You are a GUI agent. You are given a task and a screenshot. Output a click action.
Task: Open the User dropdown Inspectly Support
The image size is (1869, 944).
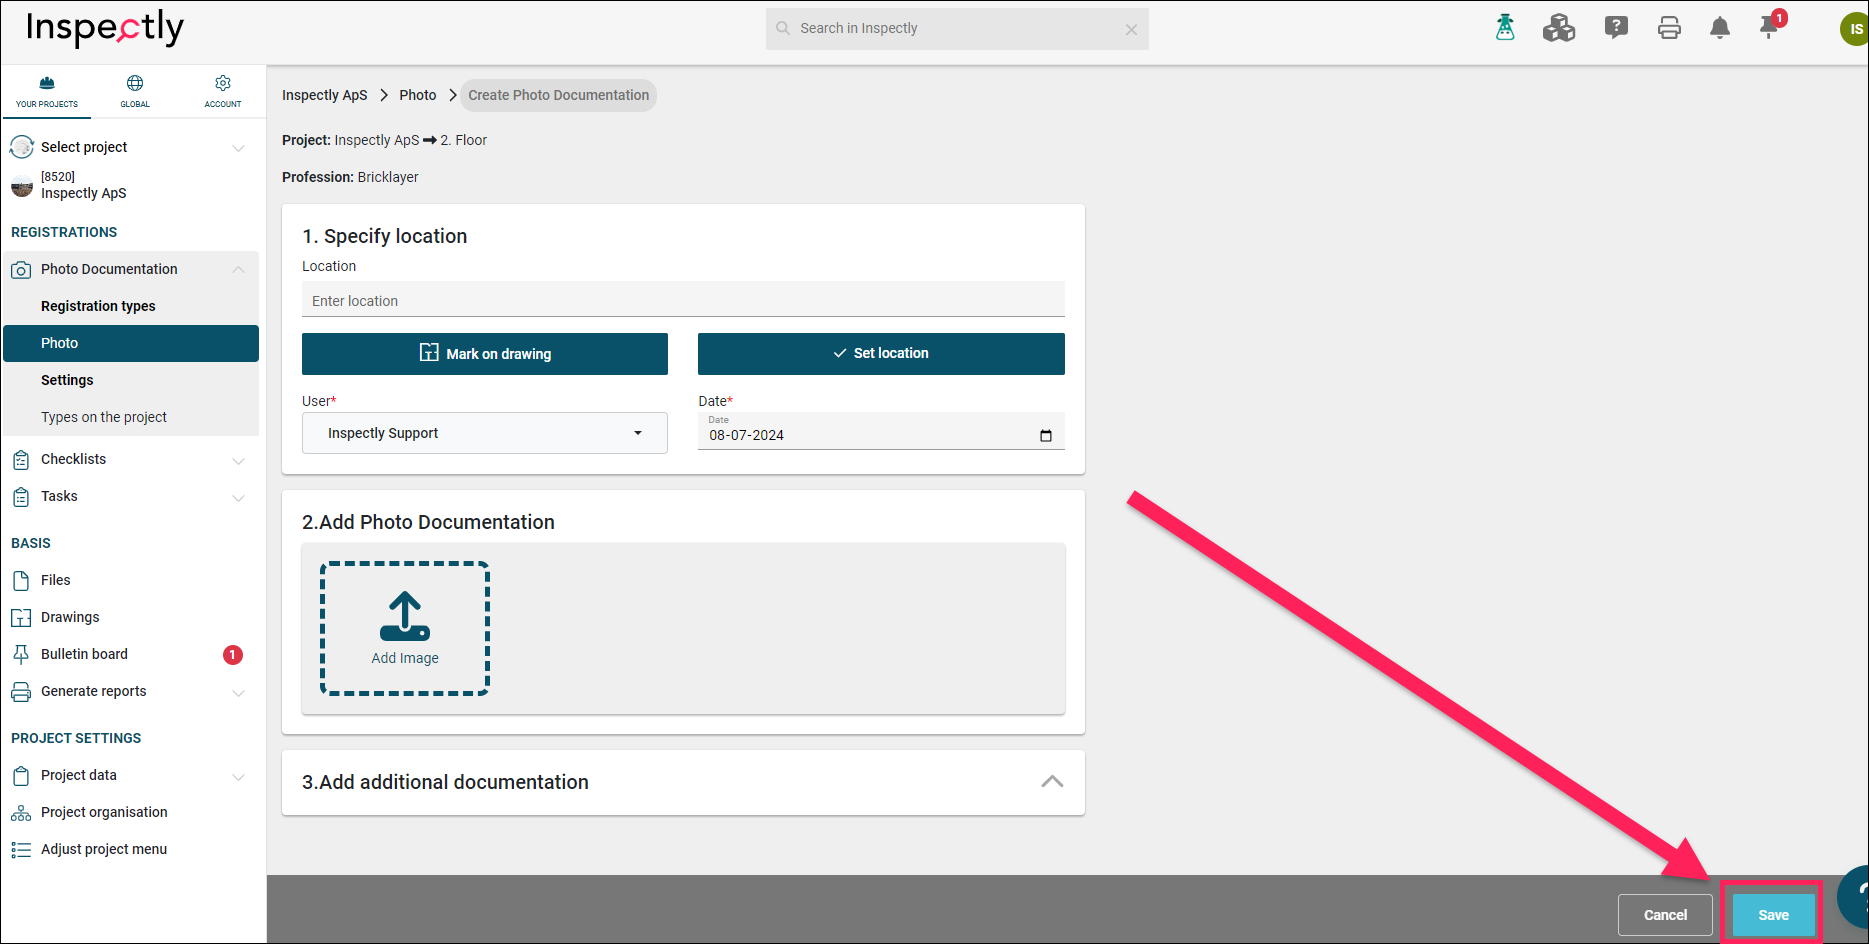(x=485, y=433)
